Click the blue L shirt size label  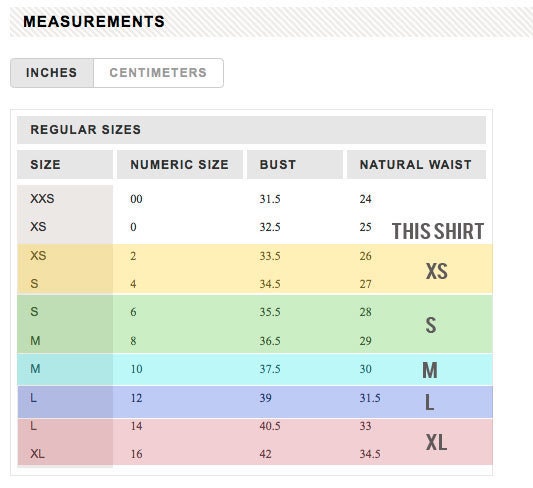click(429, 402)
